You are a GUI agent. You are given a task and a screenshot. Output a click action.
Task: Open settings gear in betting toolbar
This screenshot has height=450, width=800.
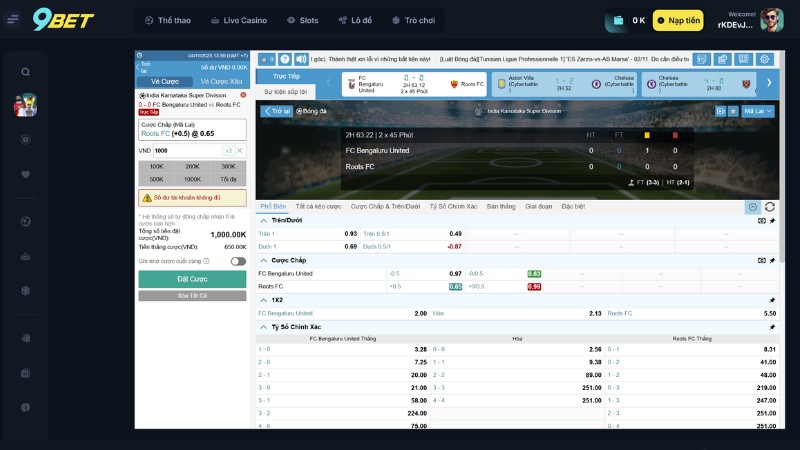765,60
